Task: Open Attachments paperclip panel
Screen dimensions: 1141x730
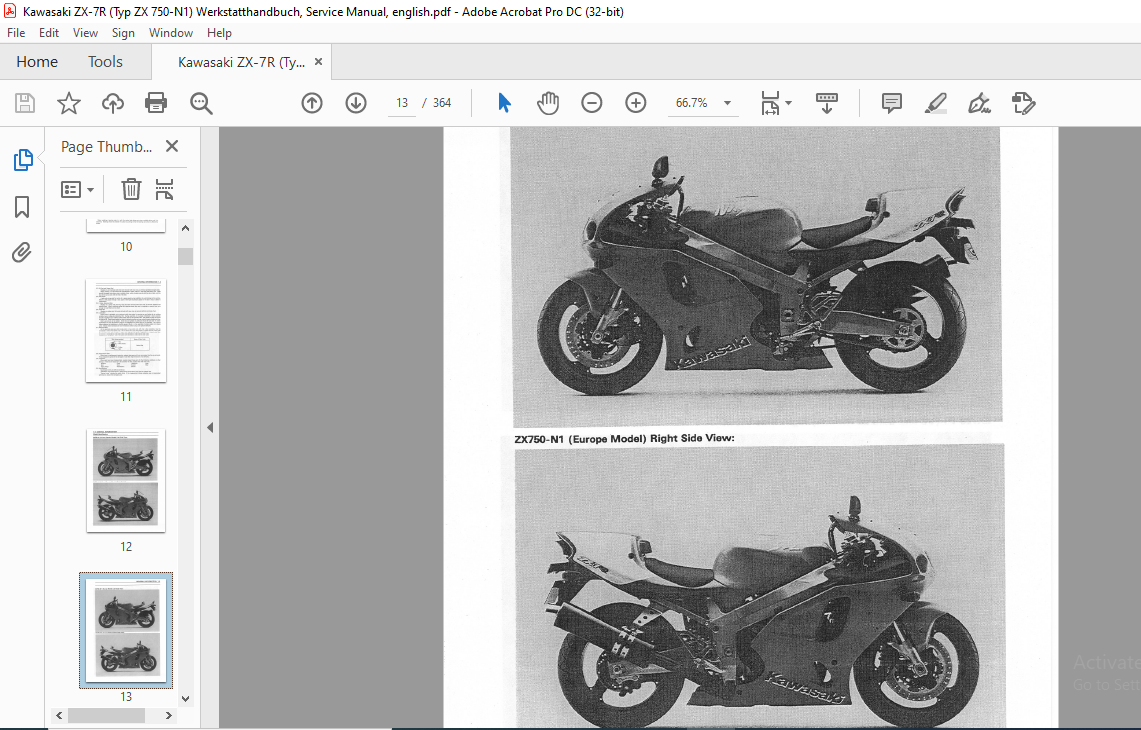Action: 22,253
